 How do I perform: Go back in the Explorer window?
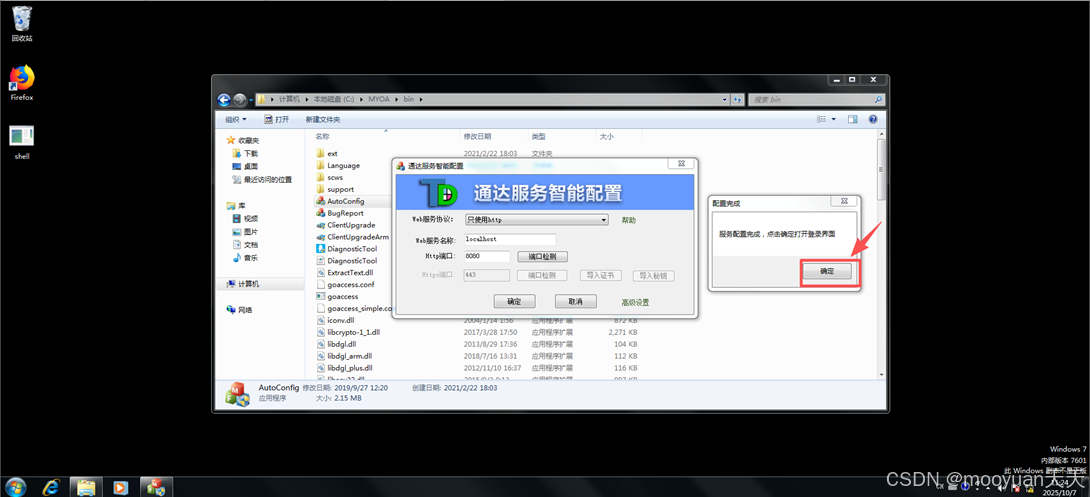pyautogui.click(x=224, y=99)
